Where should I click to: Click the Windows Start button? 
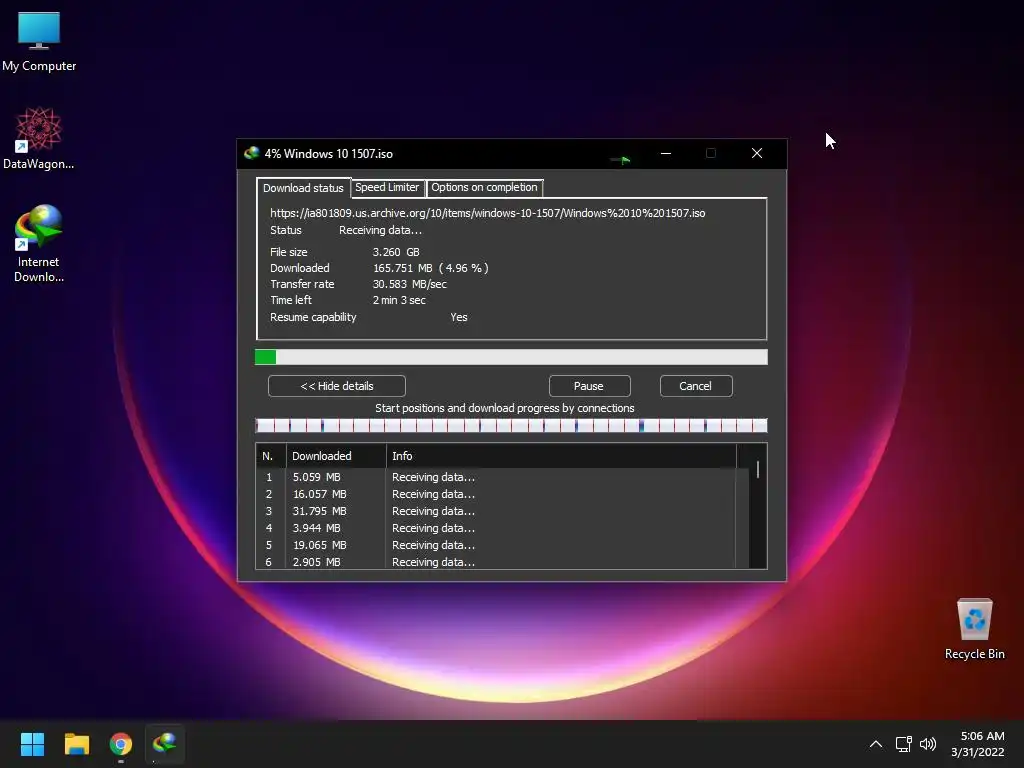[32, 744]
